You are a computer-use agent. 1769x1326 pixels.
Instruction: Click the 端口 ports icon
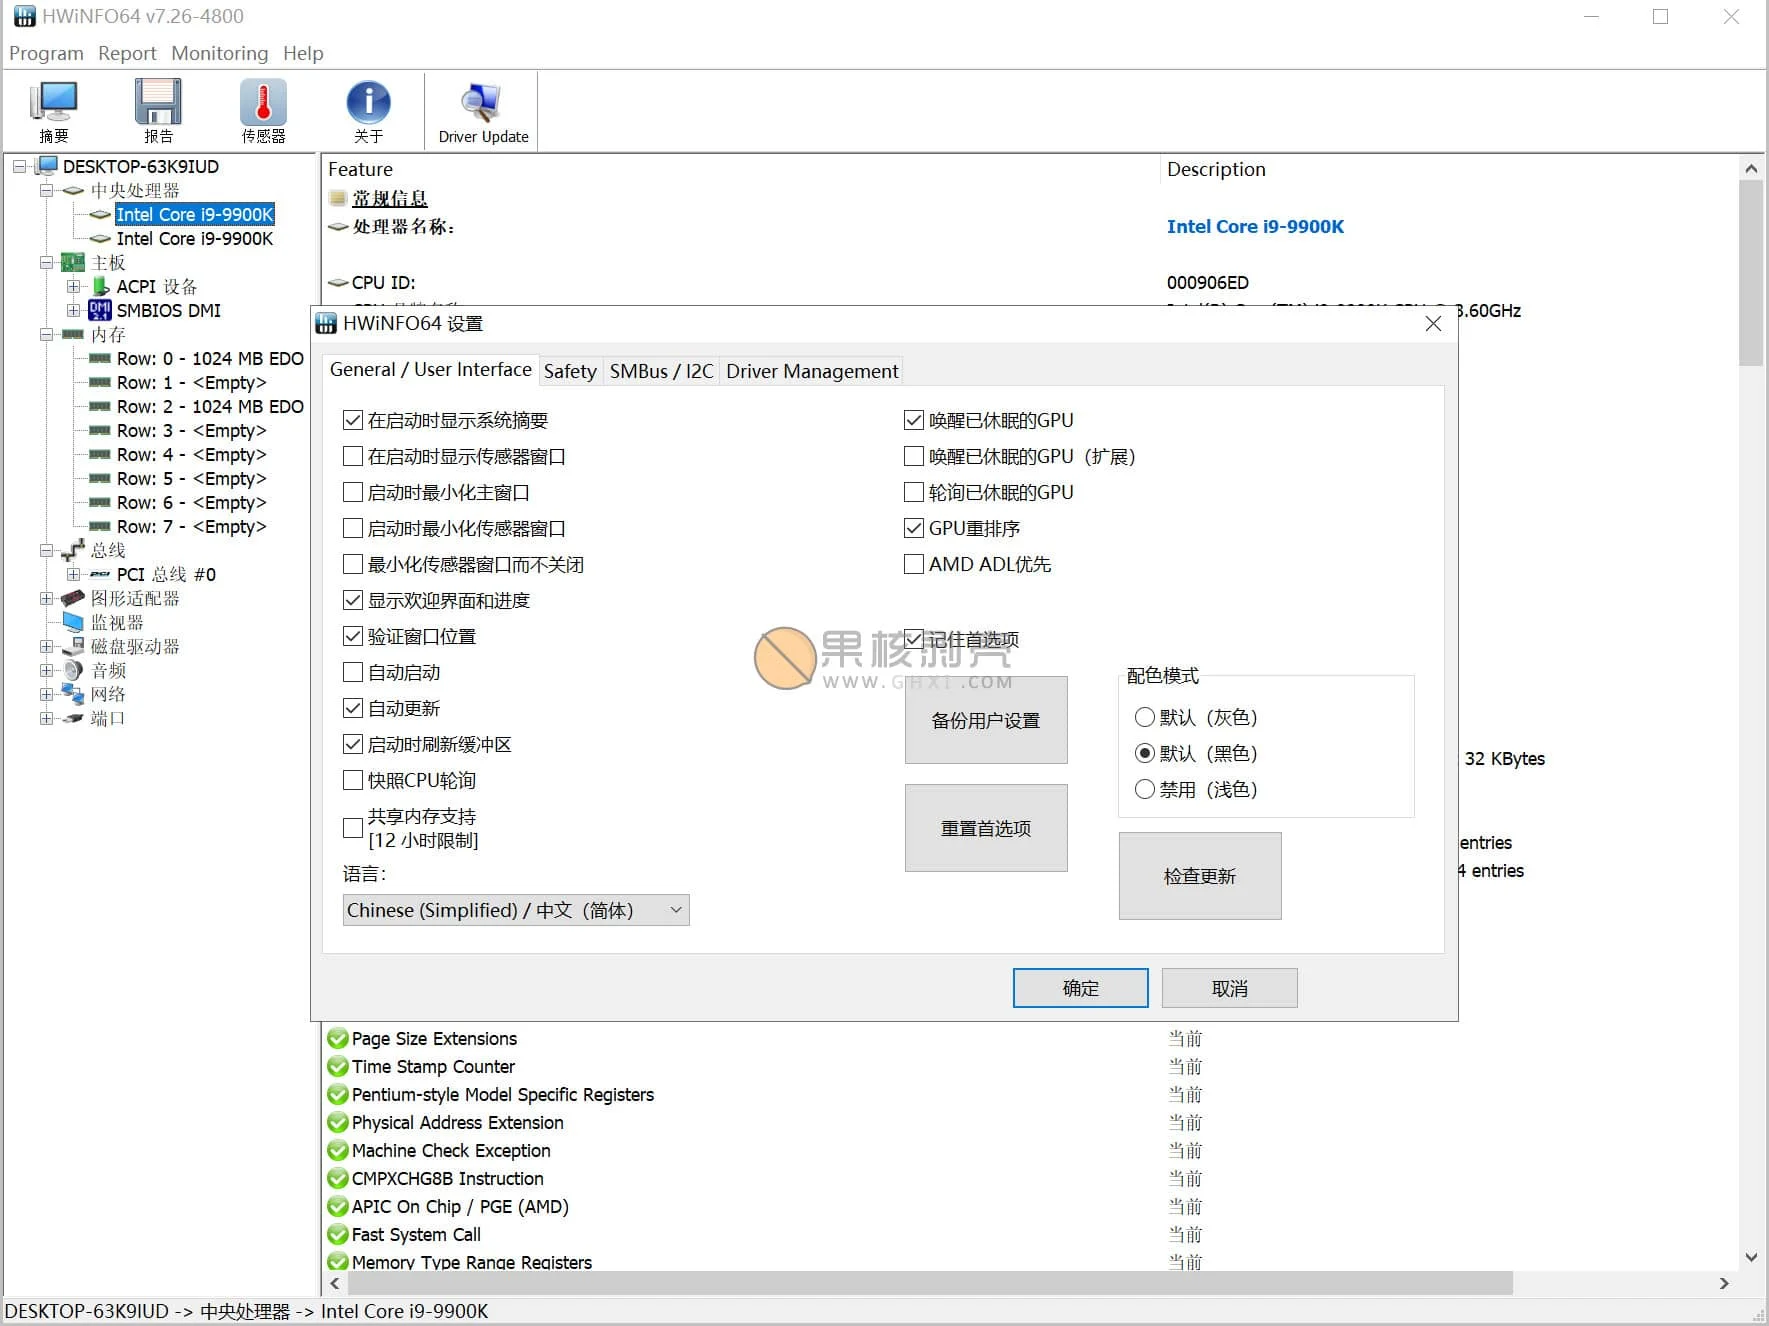[x=73, y=718]
